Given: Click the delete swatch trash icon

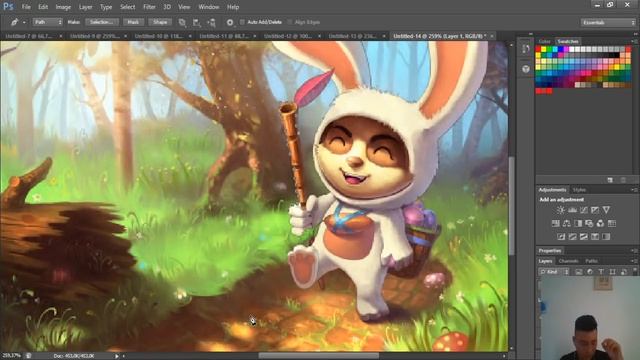Looking at the screenshot, I should pos(623,180).
